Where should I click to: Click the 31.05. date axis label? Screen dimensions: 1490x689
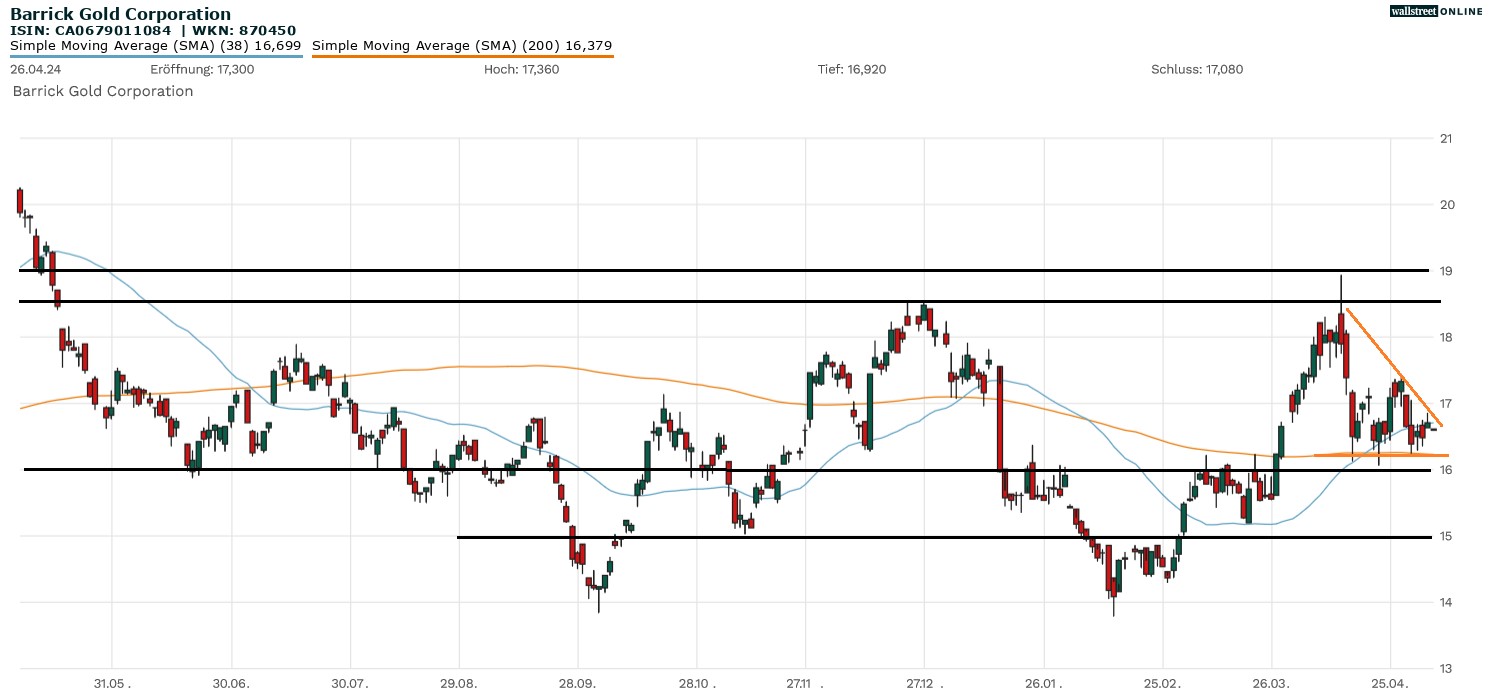112,682
